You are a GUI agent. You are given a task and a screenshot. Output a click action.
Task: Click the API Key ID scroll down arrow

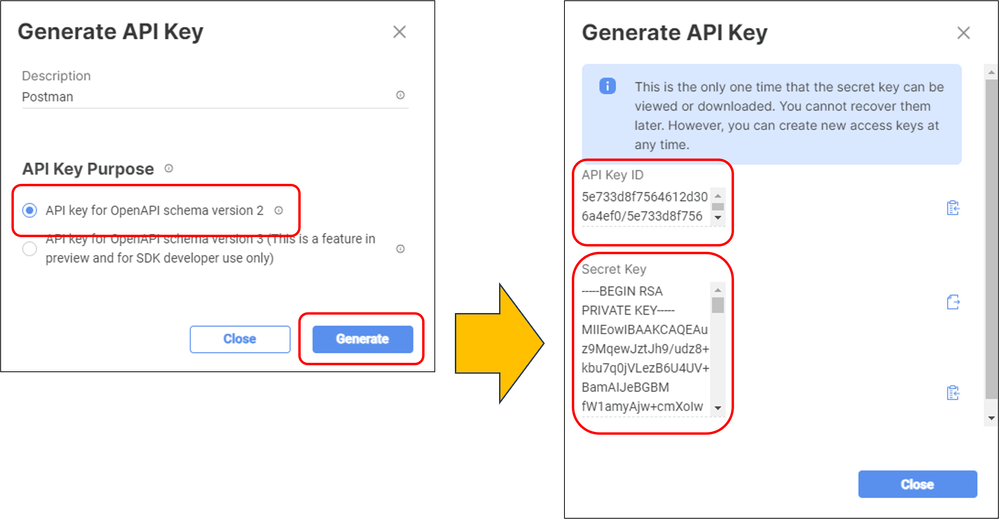(718, 218)
